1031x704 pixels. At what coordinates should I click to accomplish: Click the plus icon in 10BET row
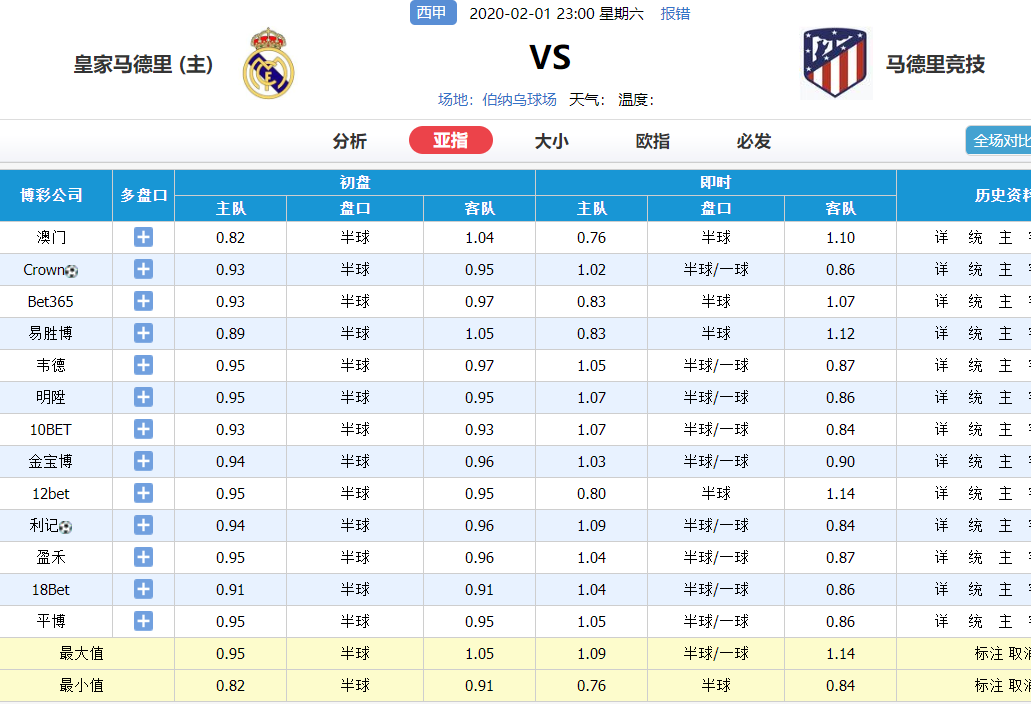coord(143,429)
